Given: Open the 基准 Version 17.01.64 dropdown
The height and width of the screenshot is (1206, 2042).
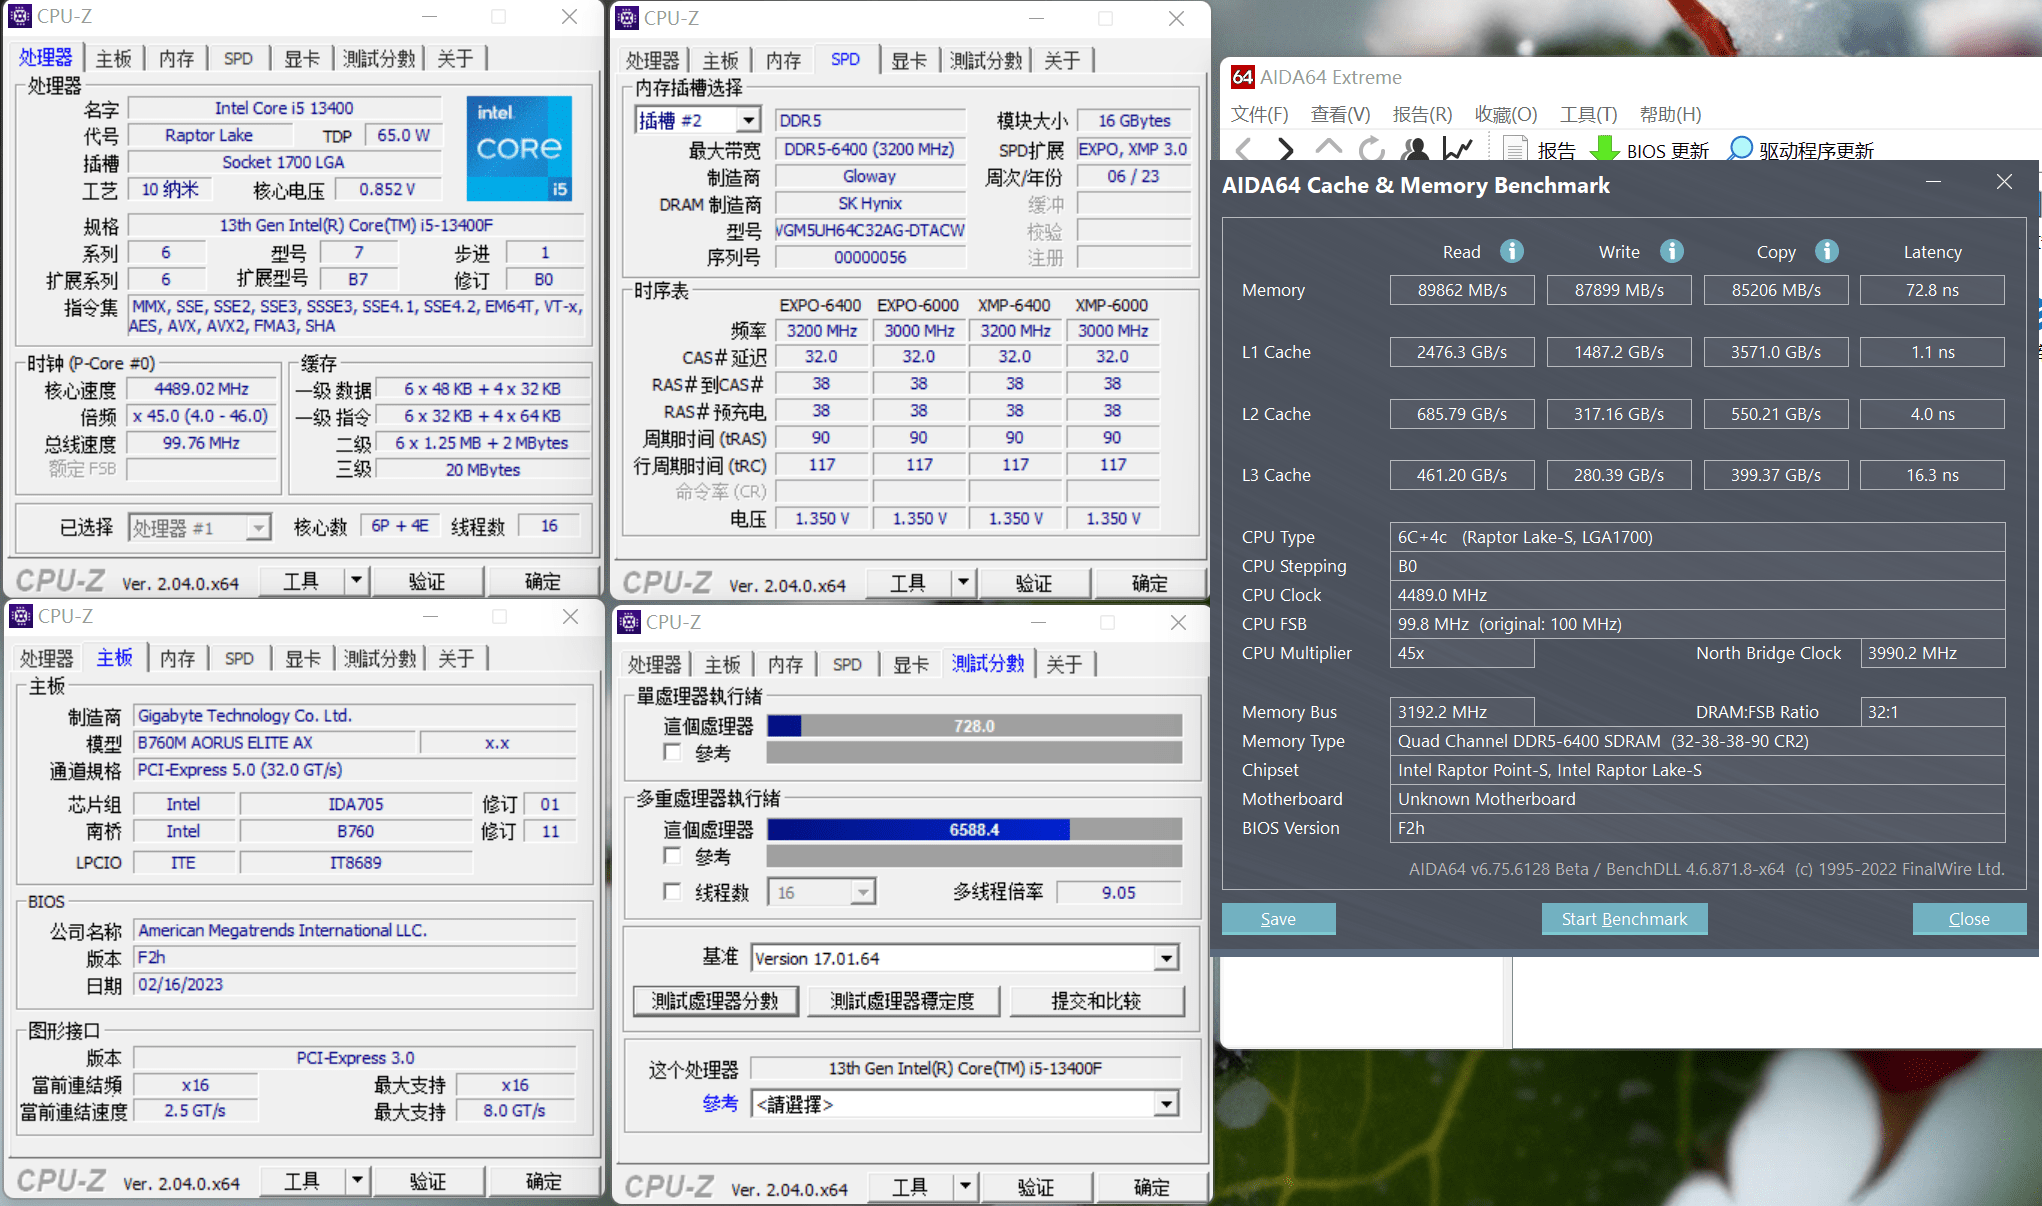Looking at the screenshot, I should coord(1166,958).
